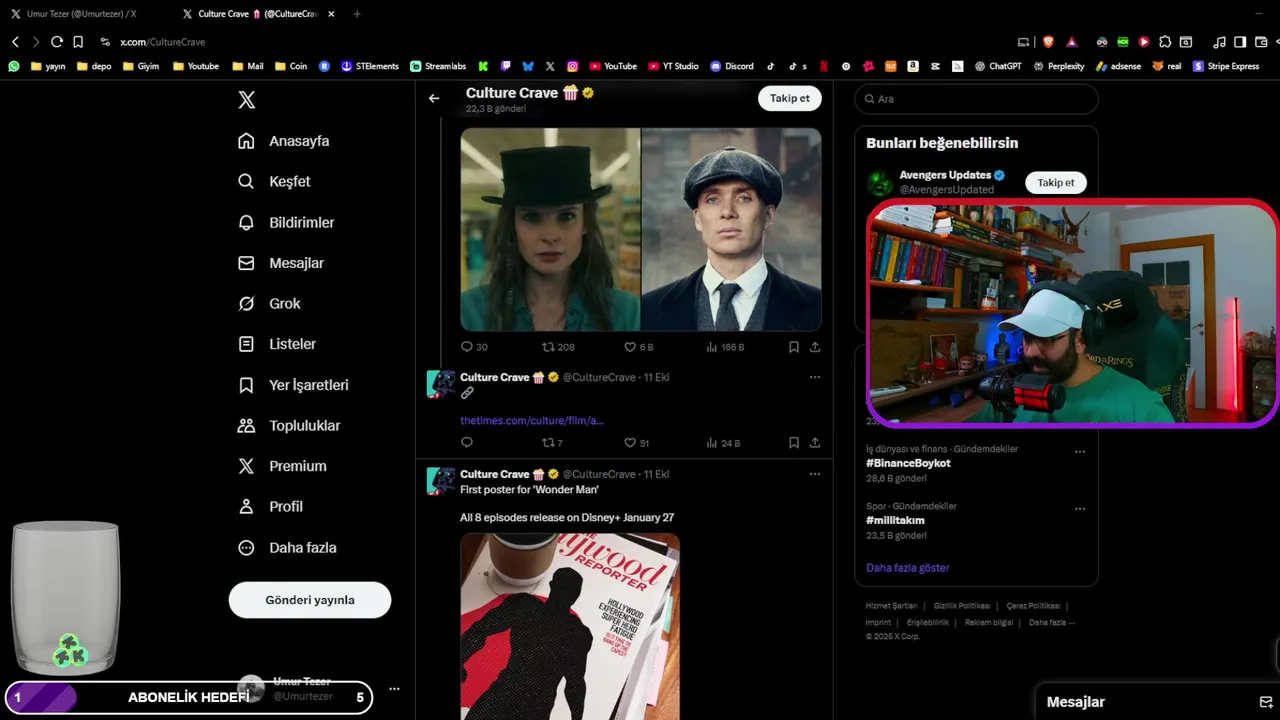Open Grok from the sidebar
The width and height of the screenshot is (1280, 720).
tap(269, 303)
